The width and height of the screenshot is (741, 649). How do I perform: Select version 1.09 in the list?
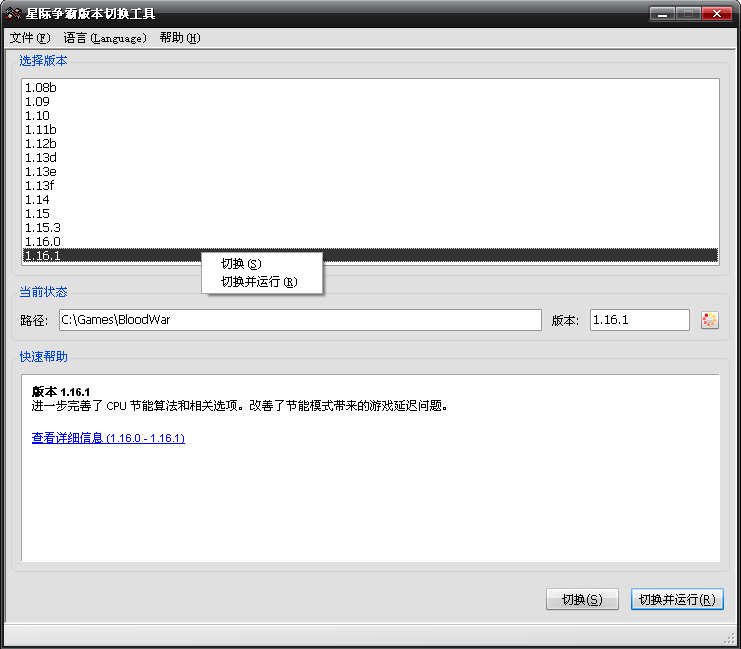(37, 102)
